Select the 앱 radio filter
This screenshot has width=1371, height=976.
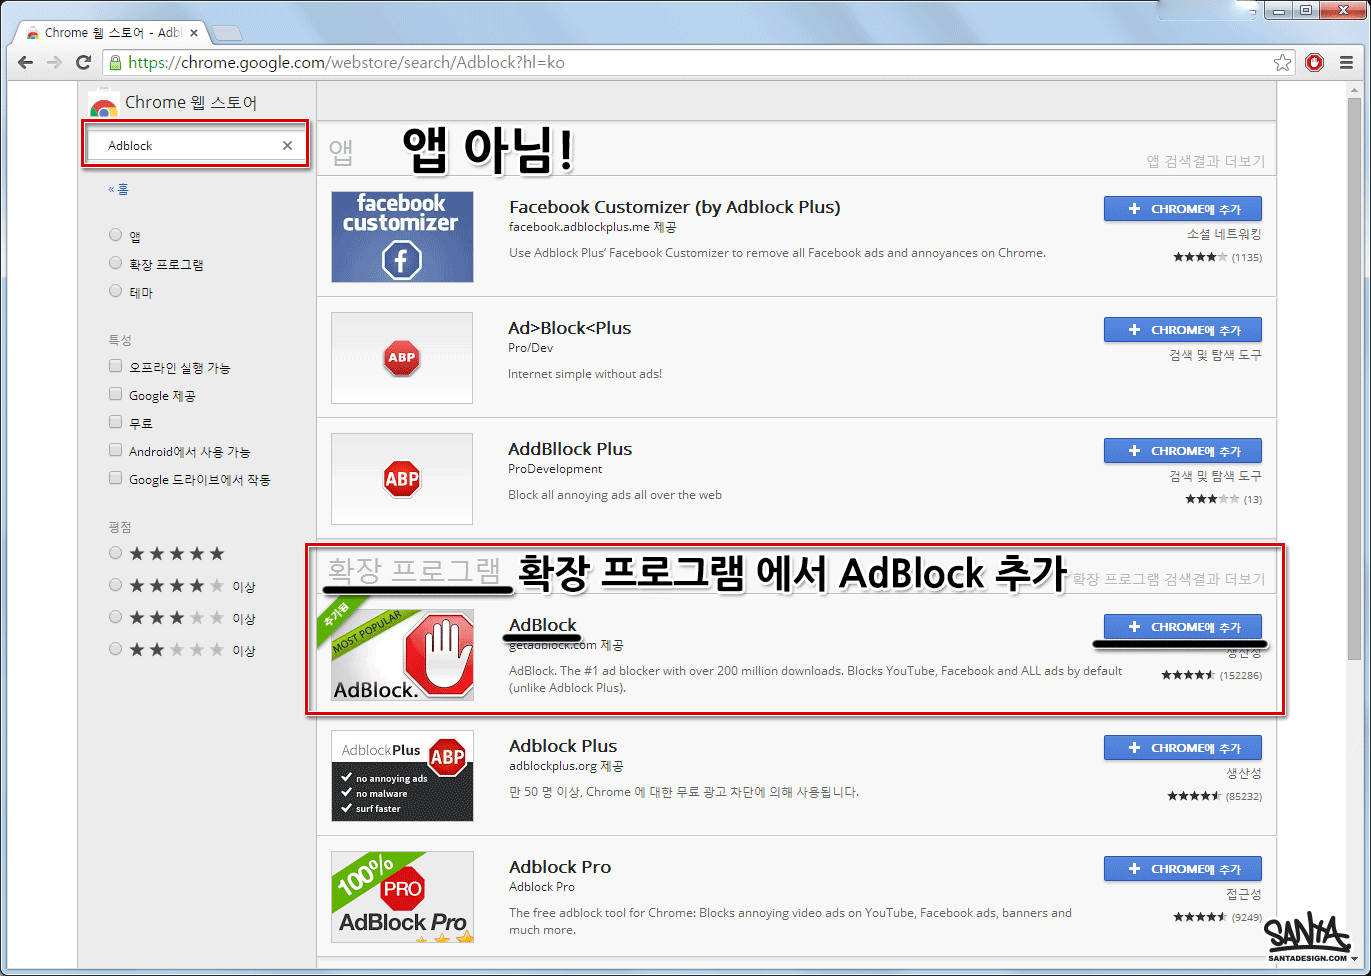[116, 235]
